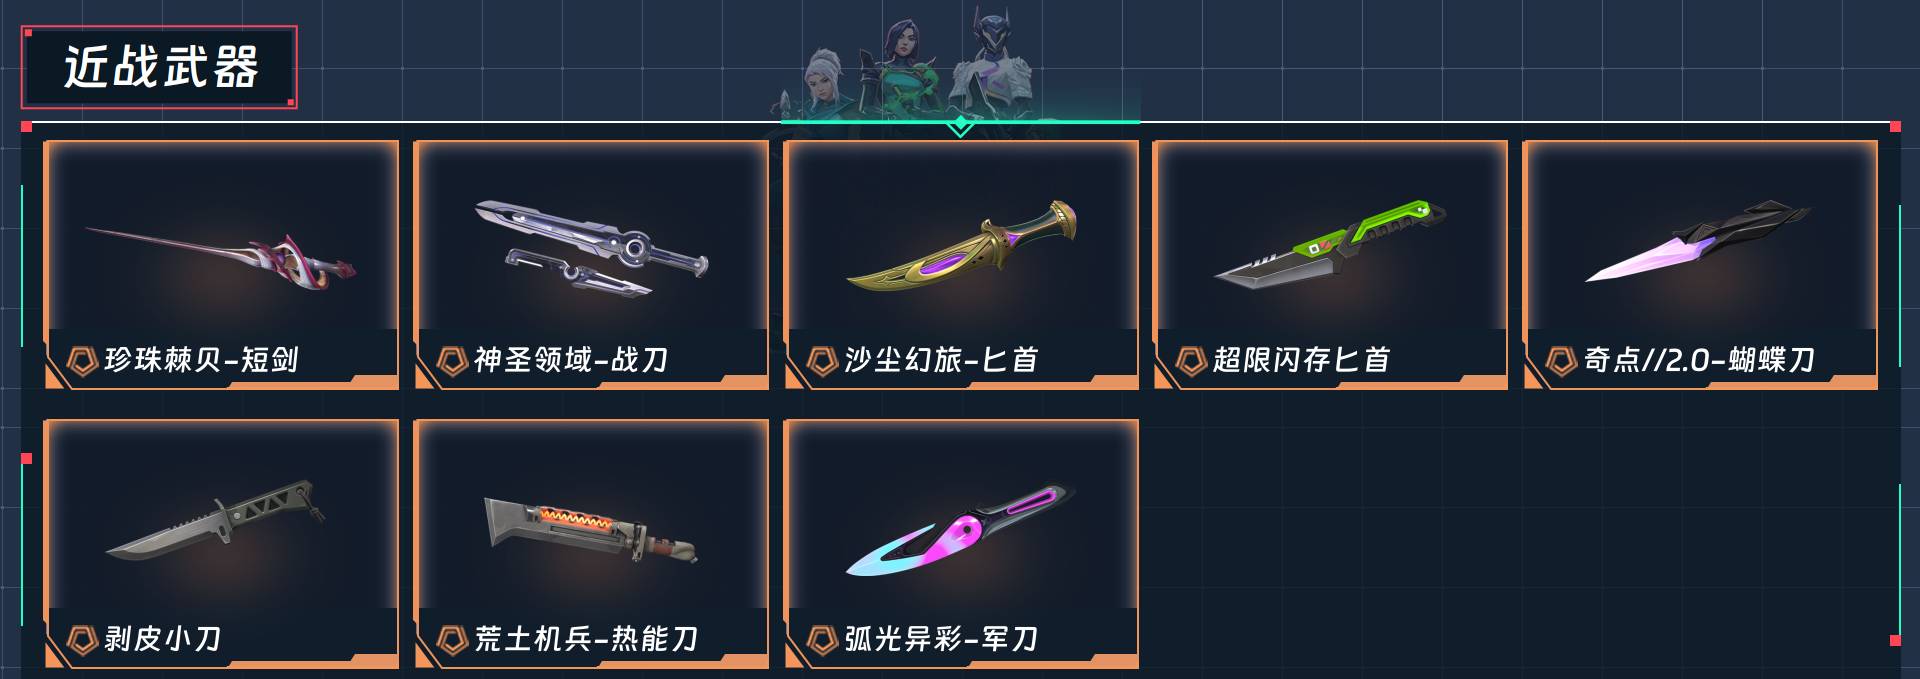This screenshot has height=679, width=1920.
Task: Choose the golden 沙尘幻旅-匕首 dagger image
Action: point(961,247)
